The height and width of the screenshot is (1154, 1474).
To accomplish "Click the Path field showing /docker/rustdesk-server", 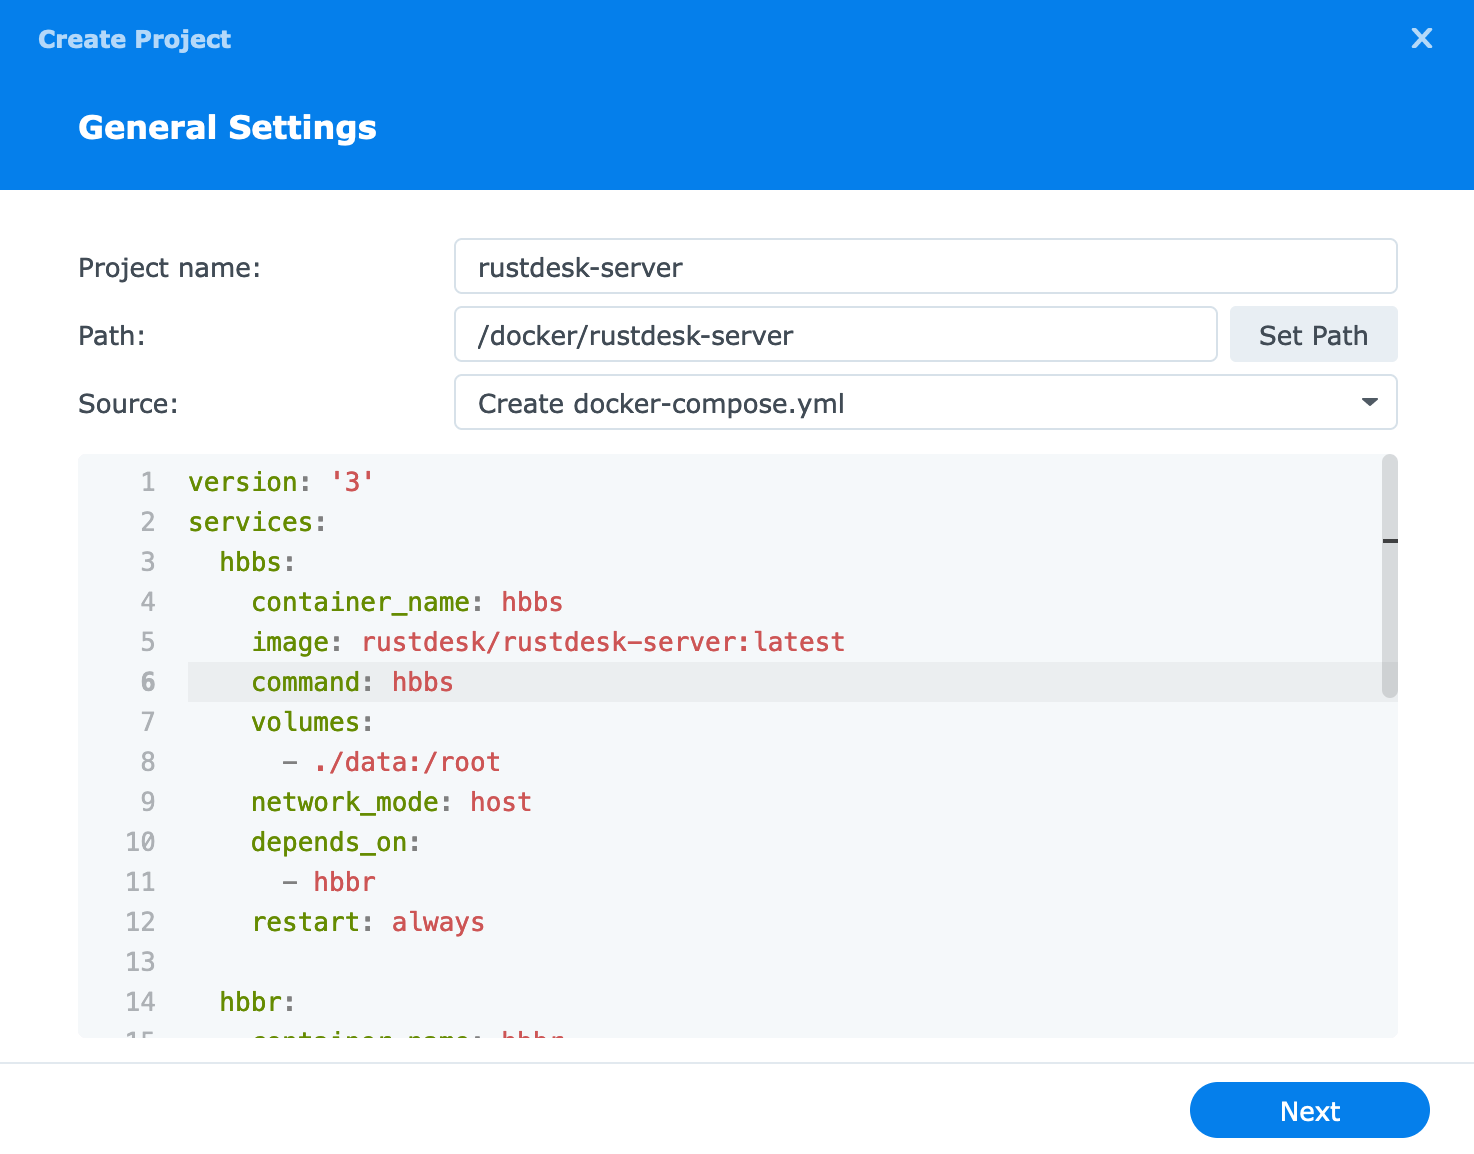I will 835,335.
